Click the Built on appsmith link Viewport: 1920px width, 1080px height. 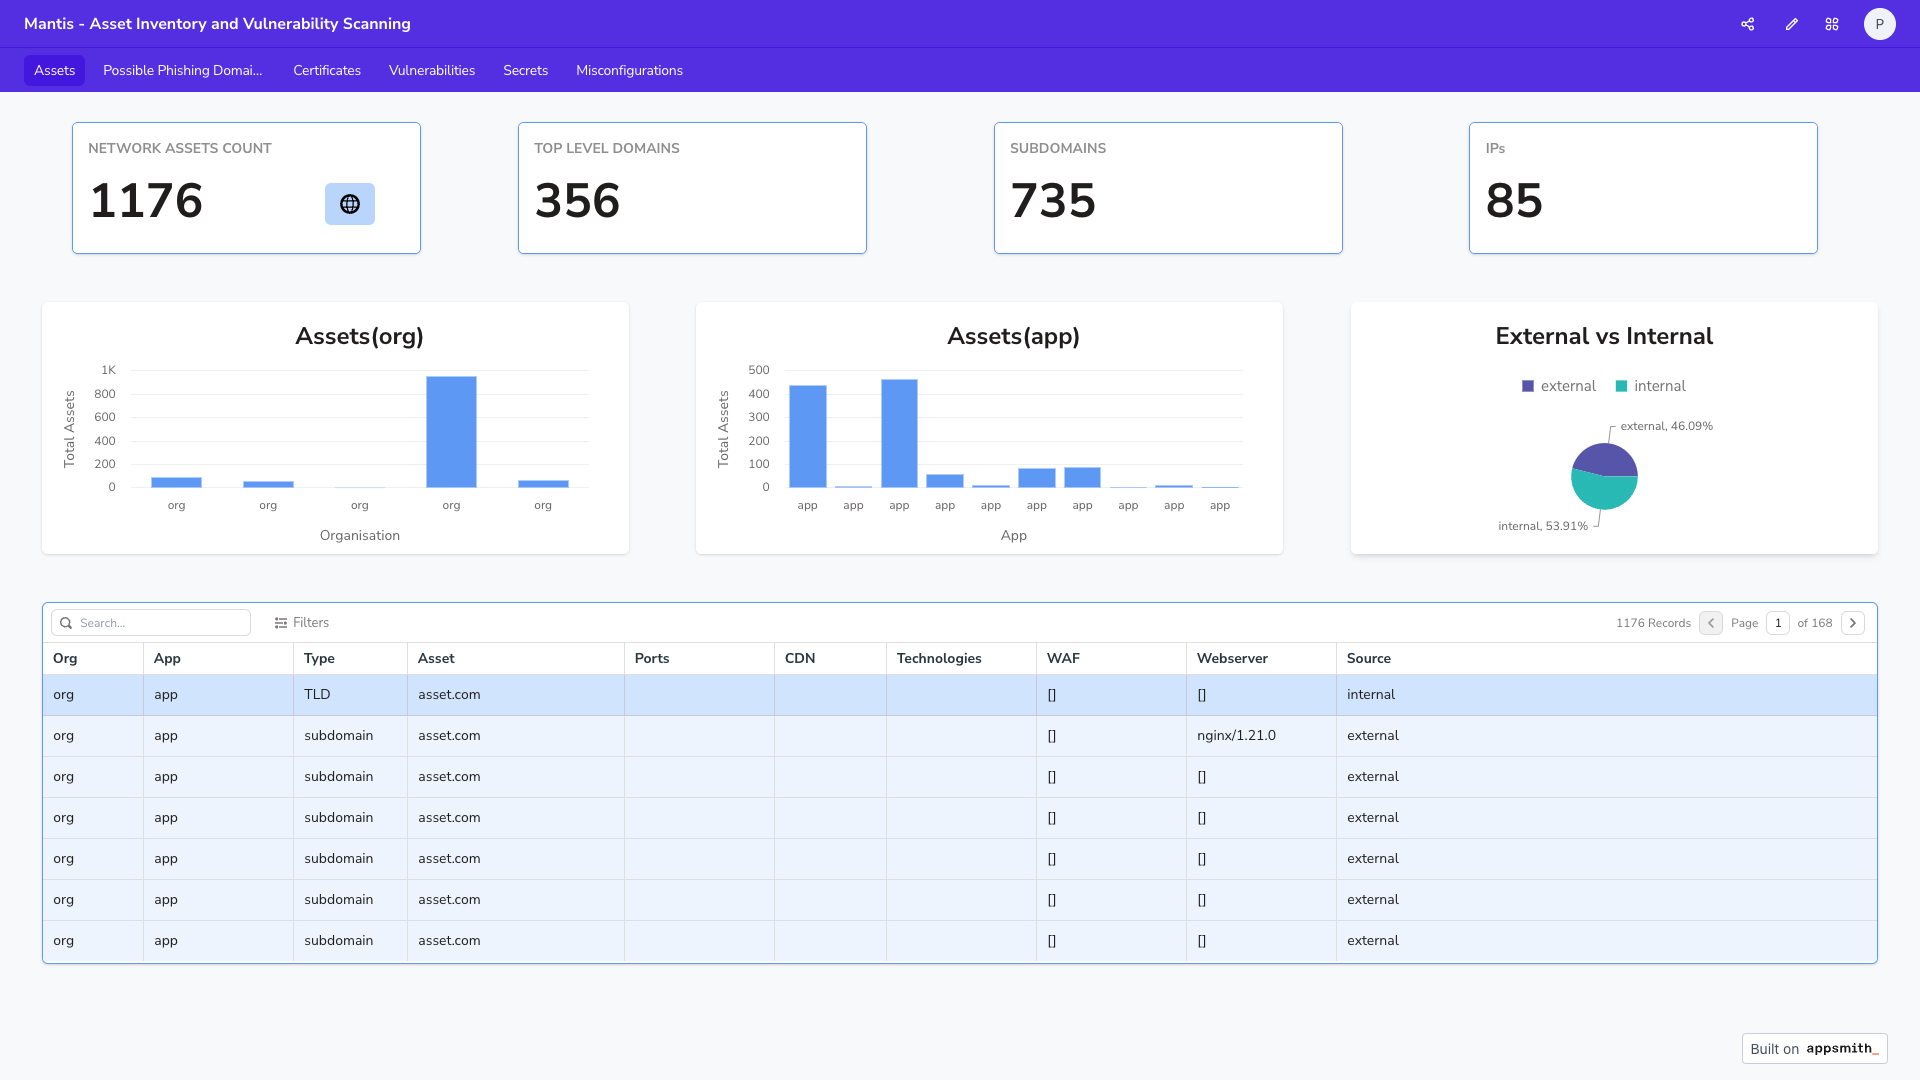[1814, 1048]
